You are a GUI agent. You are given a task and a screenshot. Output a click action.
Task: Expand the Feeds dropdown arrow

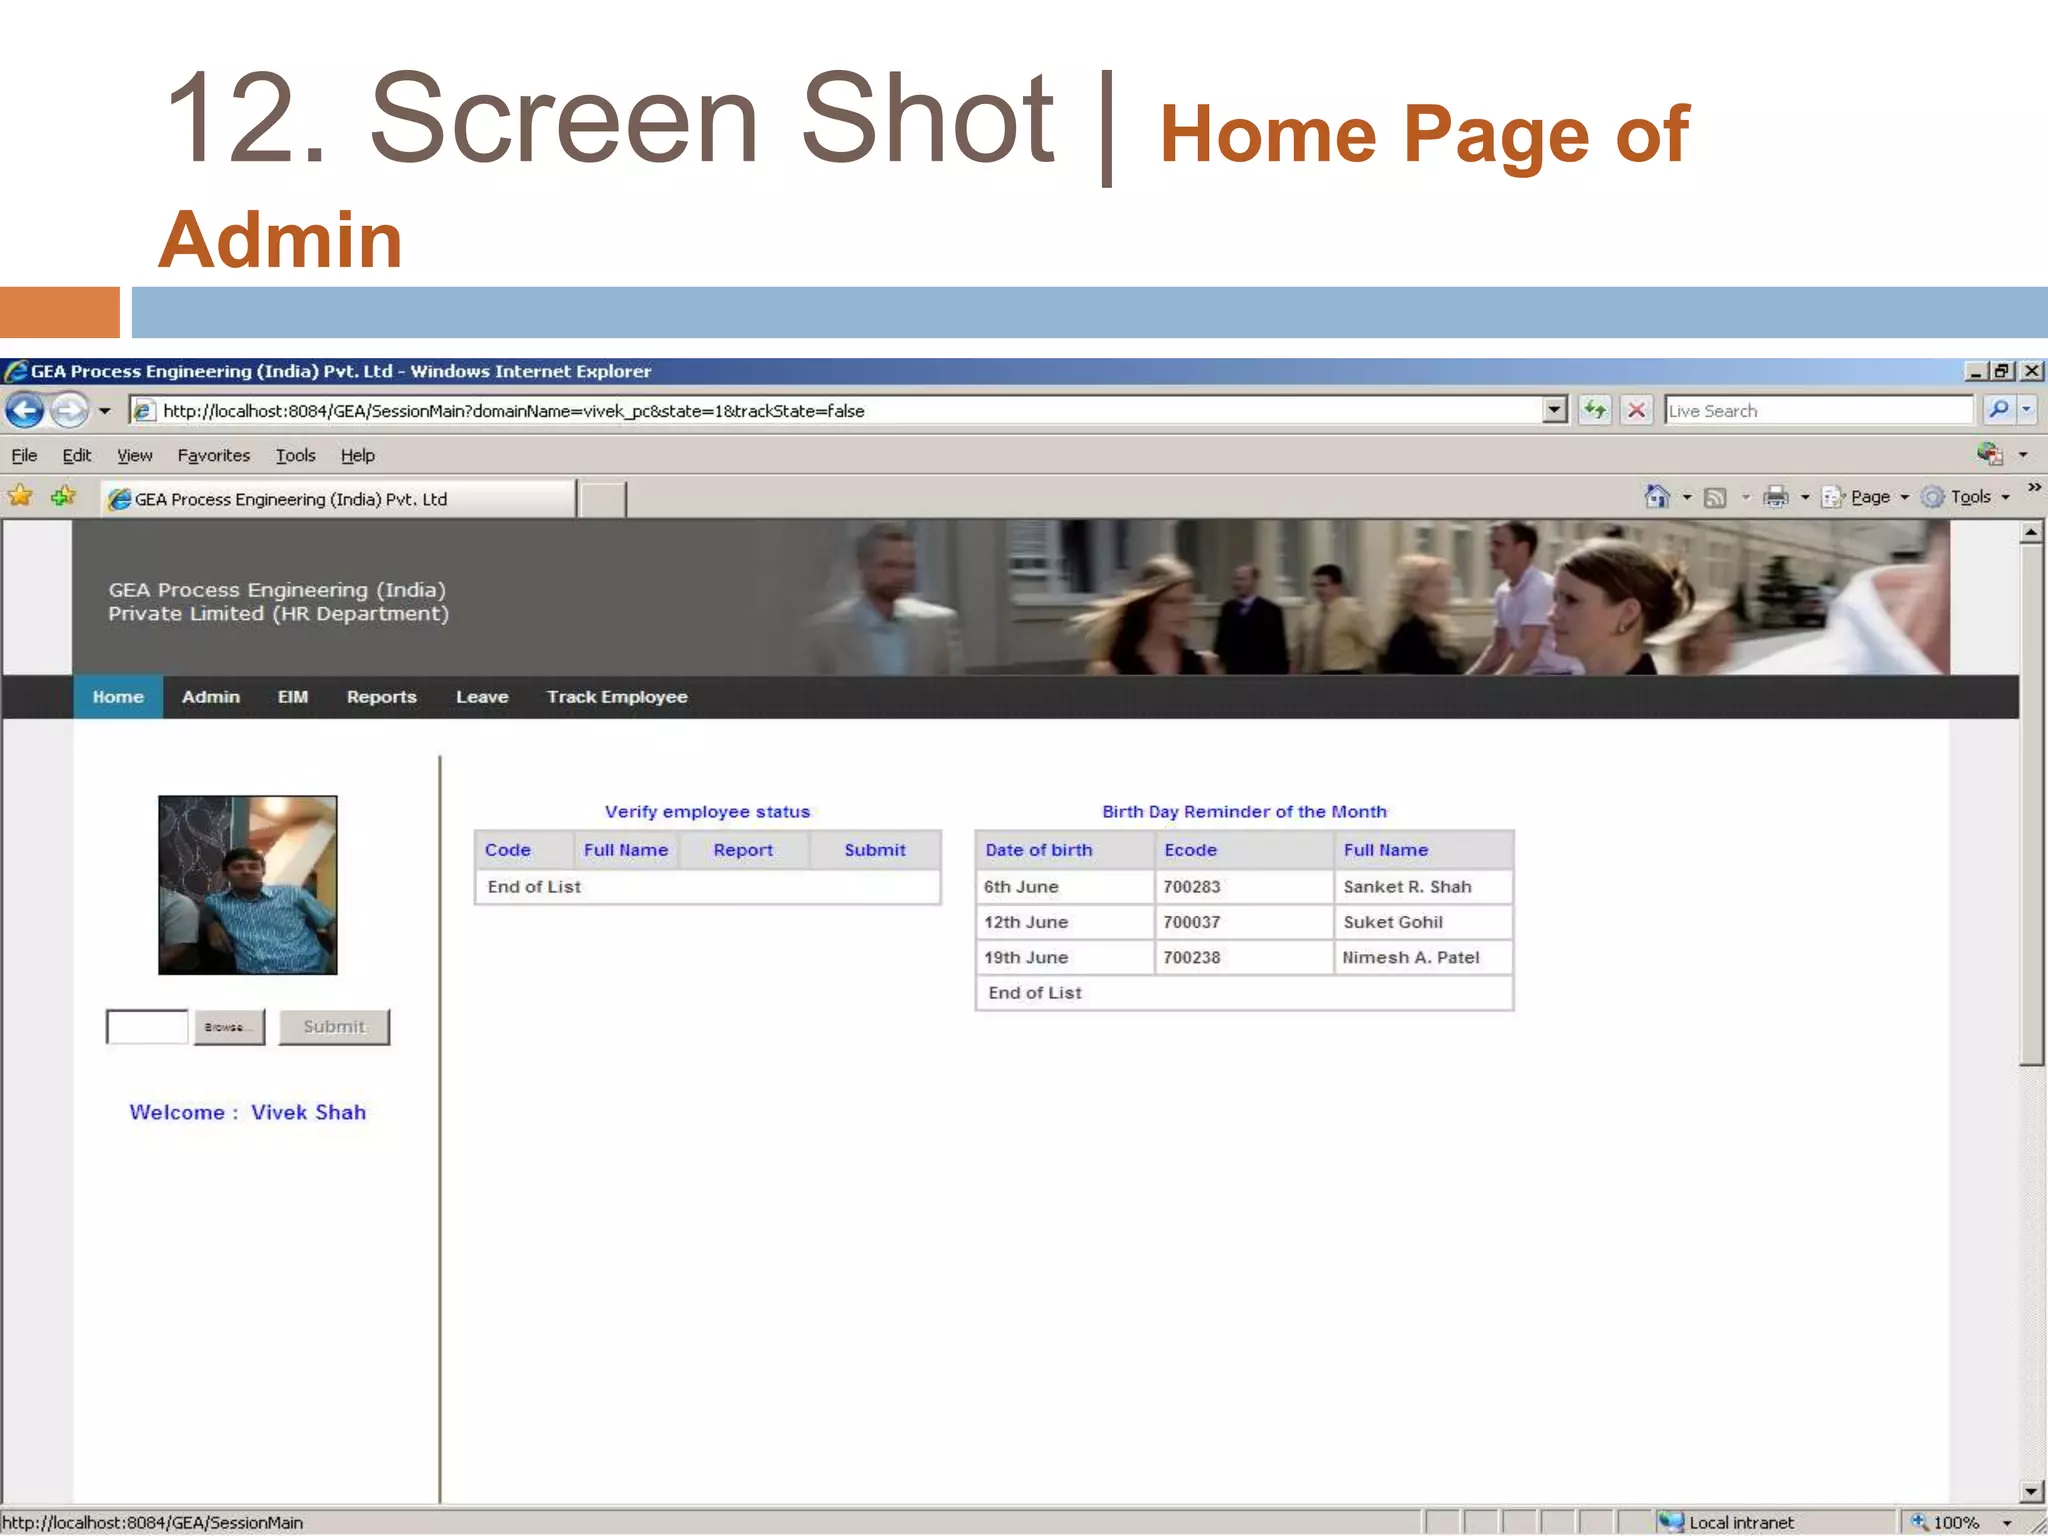pos(1746,497)
